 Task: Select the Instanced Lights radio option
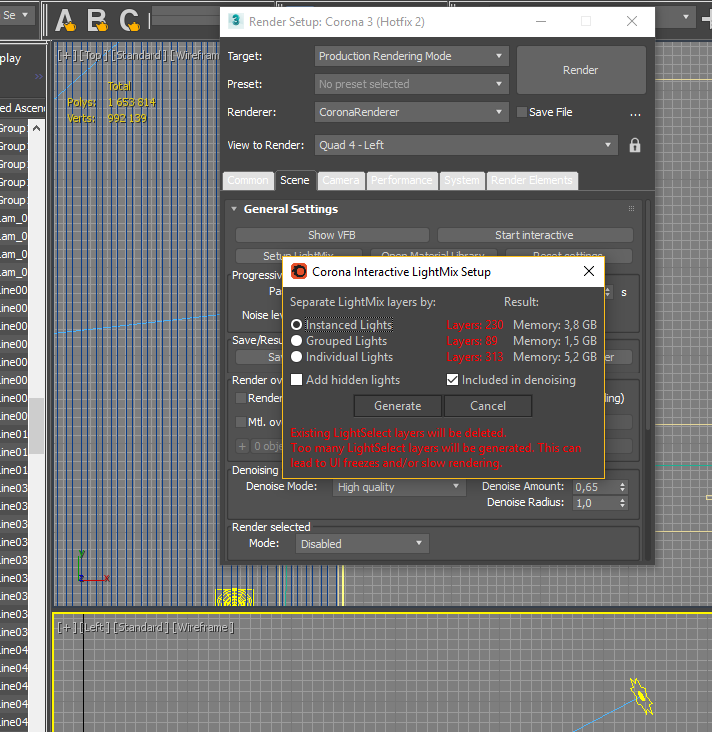tap(296, 324)
